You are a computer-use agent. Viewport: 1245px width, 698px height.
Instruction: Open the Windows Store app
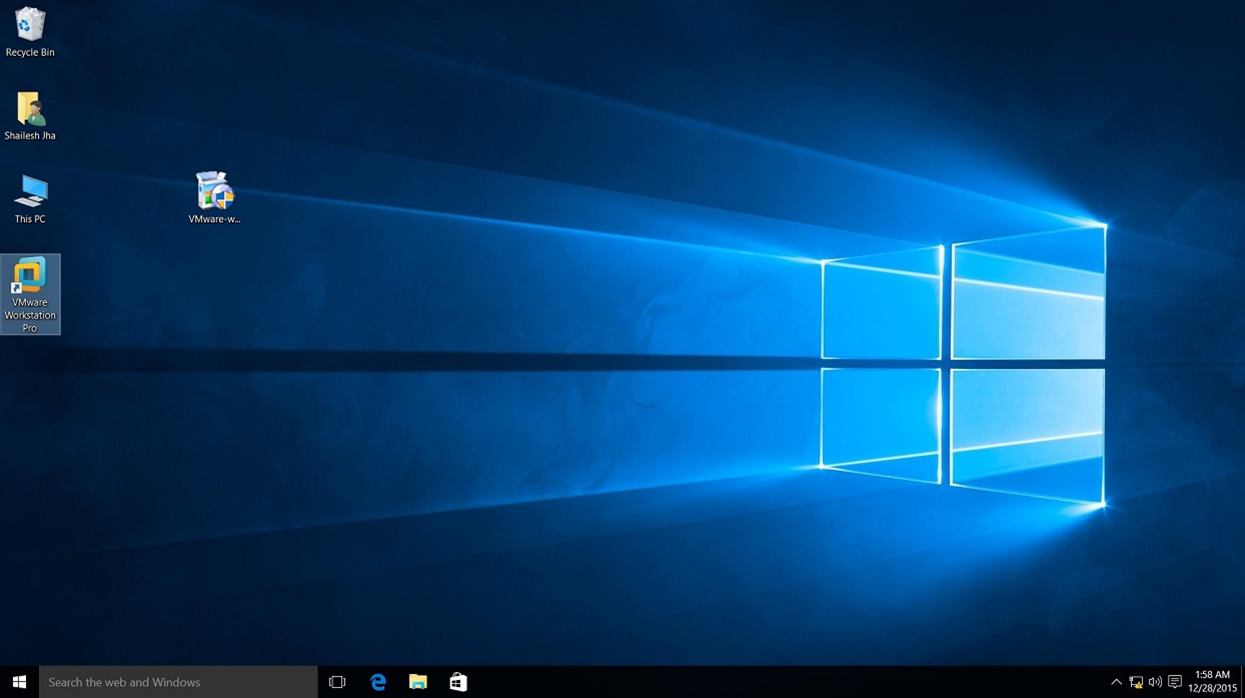458,681
